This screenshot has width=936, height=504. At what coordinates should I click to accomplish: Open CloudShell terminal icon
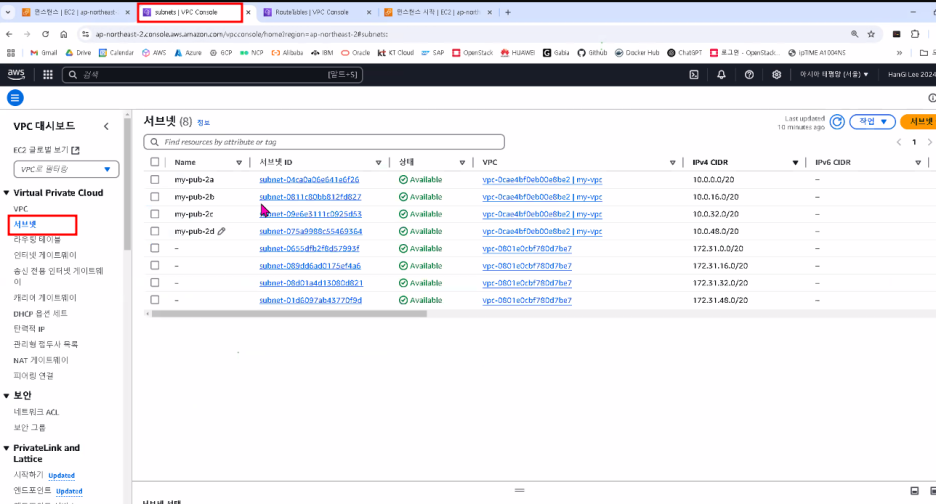click(x=694, y=75)
